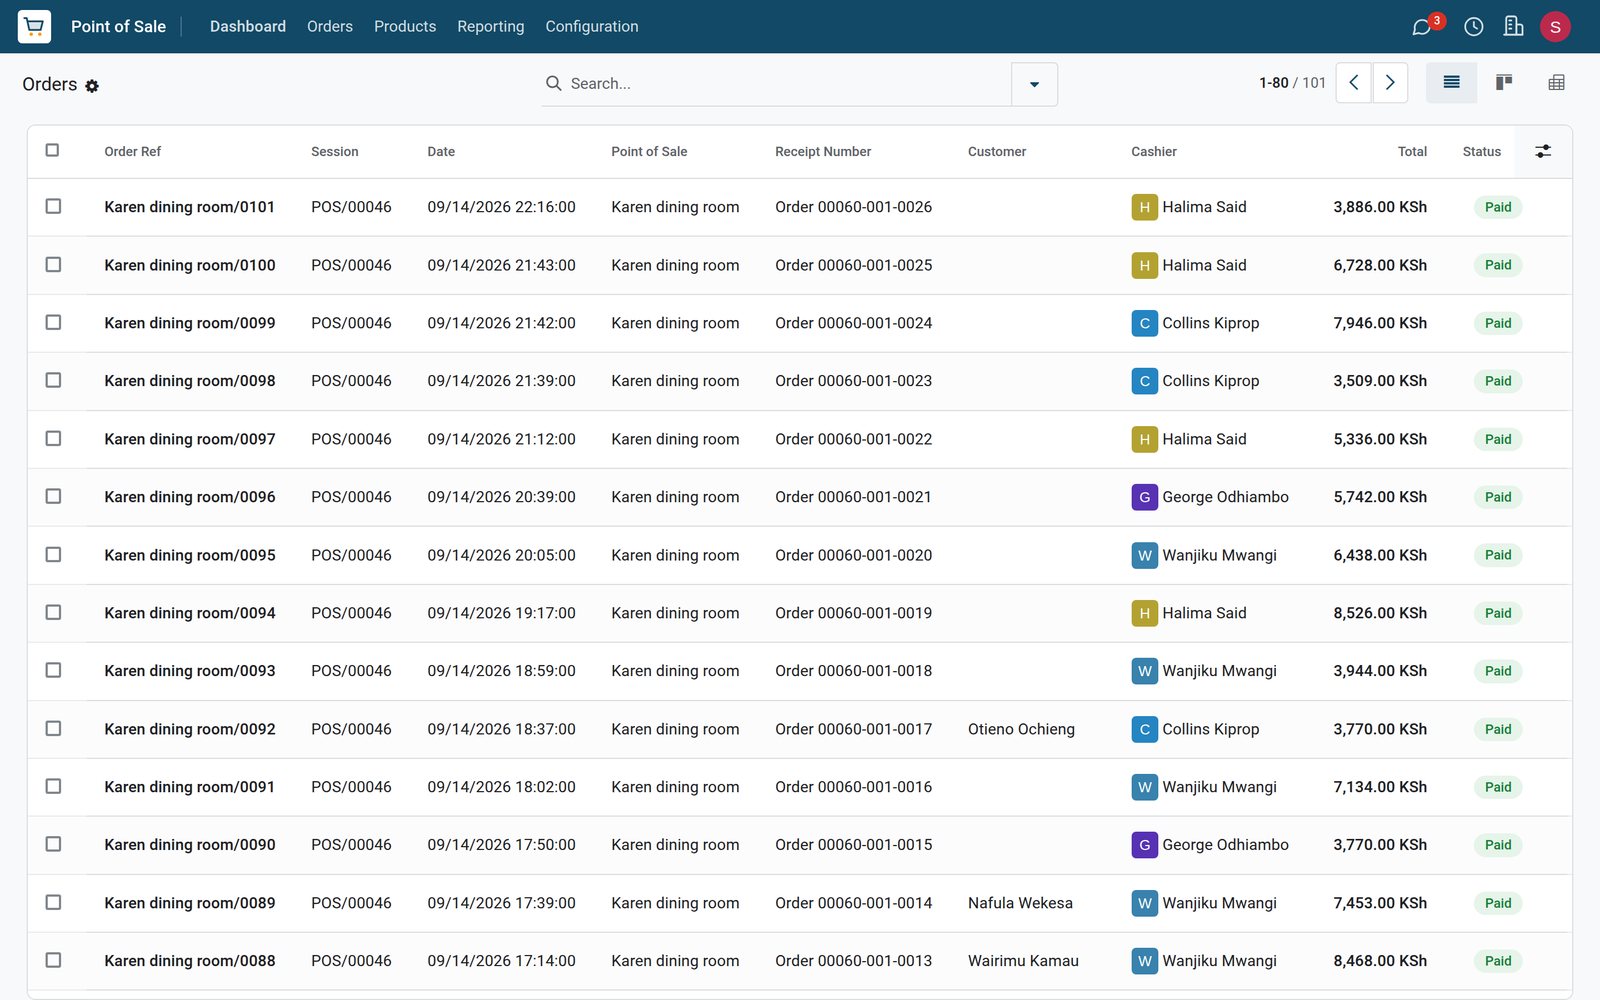Click the search magnifier icon
The image size is (1600, 1000).
(x=553, y=83)
